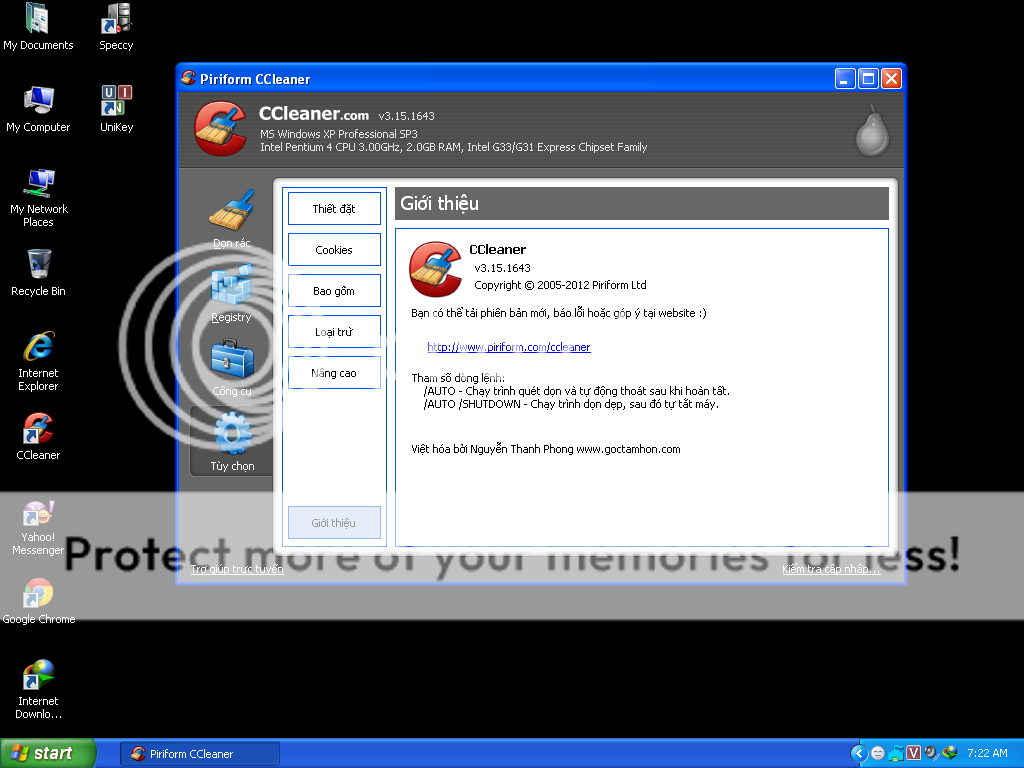Click the v3.15.1643 version text in the header

click(406, 116)
